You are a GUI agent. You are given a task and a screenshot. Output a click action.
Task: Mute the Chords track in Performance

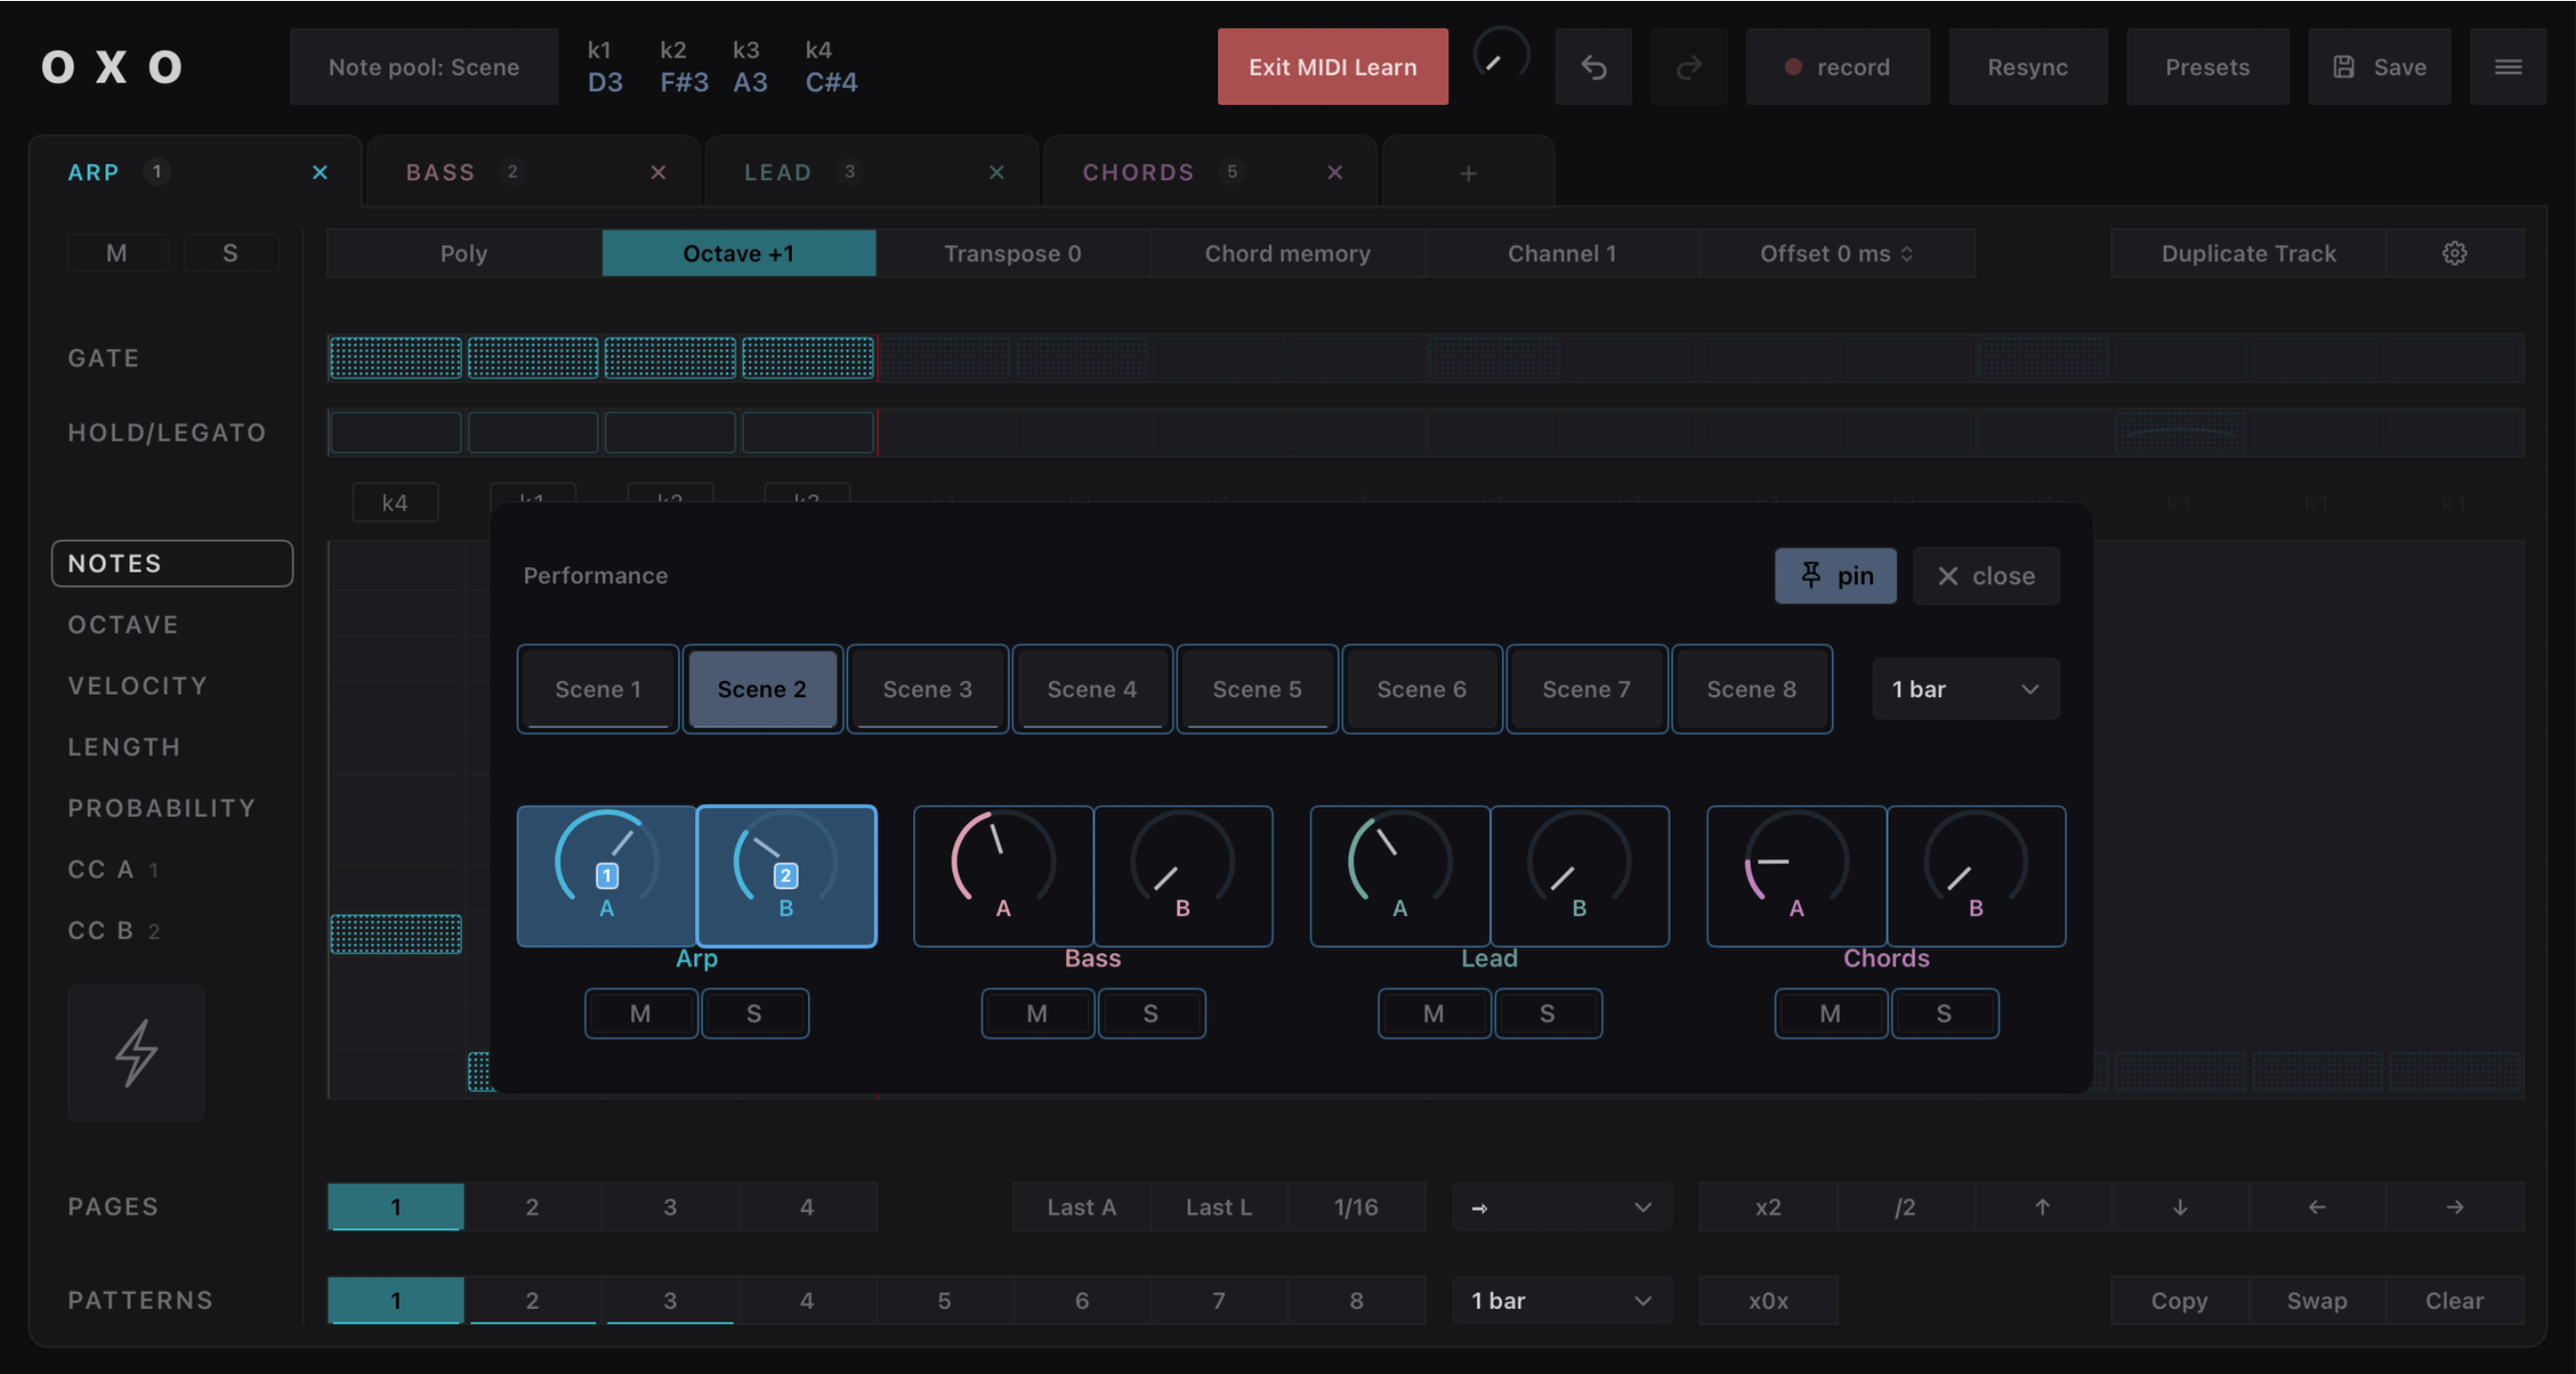pos(1830,1013)
